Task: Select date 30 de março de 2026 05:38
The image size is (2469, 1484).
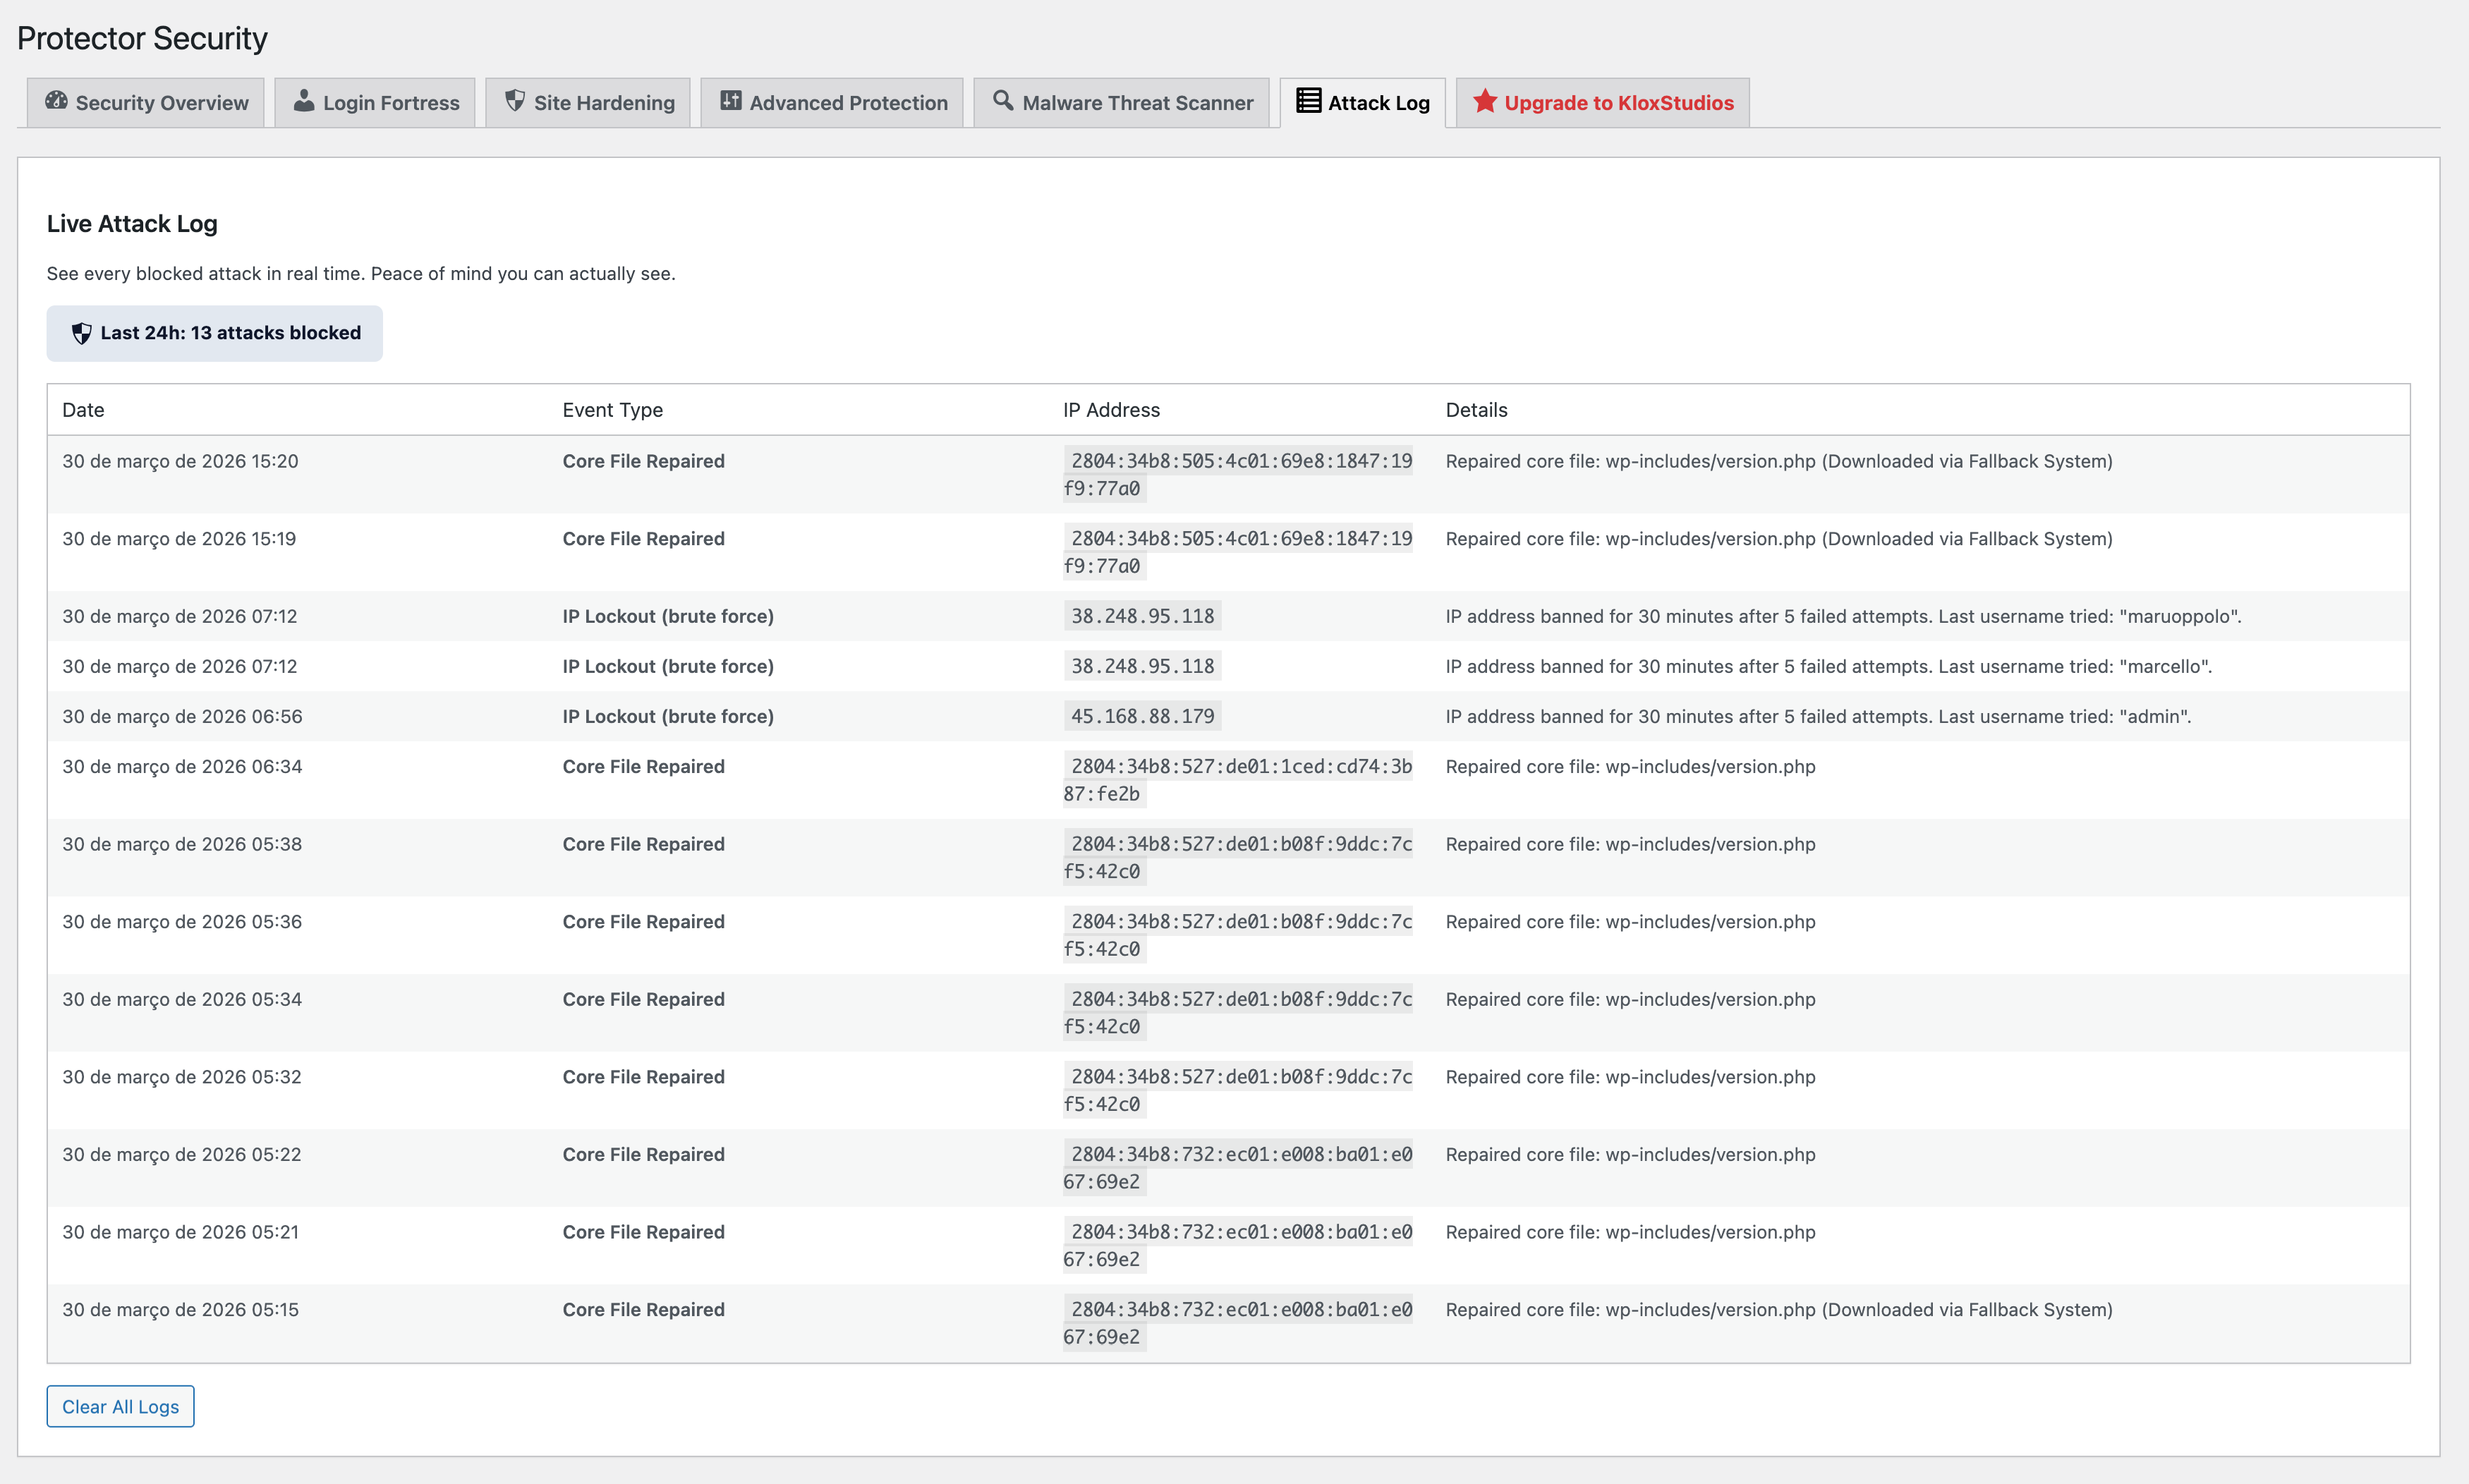Action: [x=182, y=844]
